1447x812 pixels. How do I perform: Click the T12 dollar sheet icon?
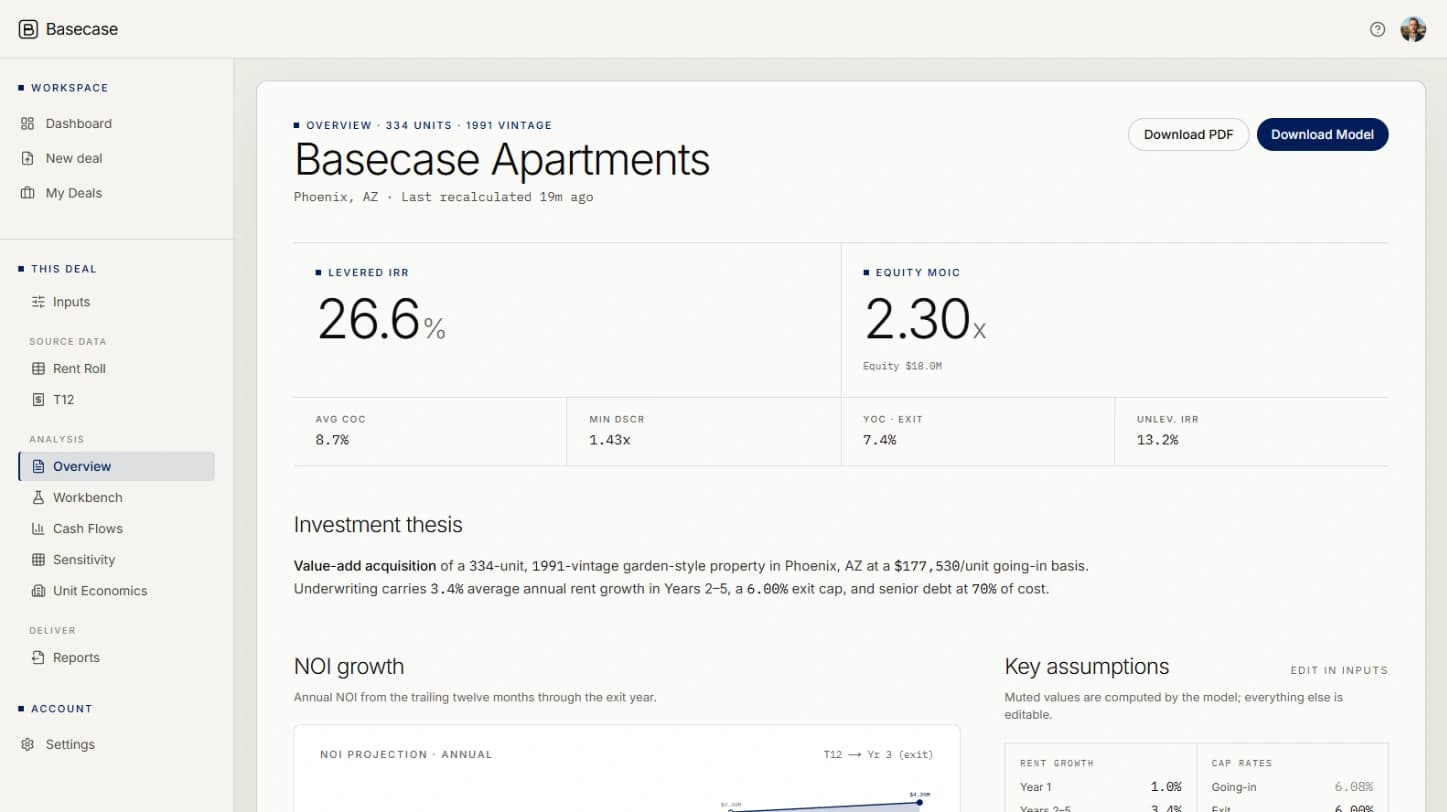[38, 400]
